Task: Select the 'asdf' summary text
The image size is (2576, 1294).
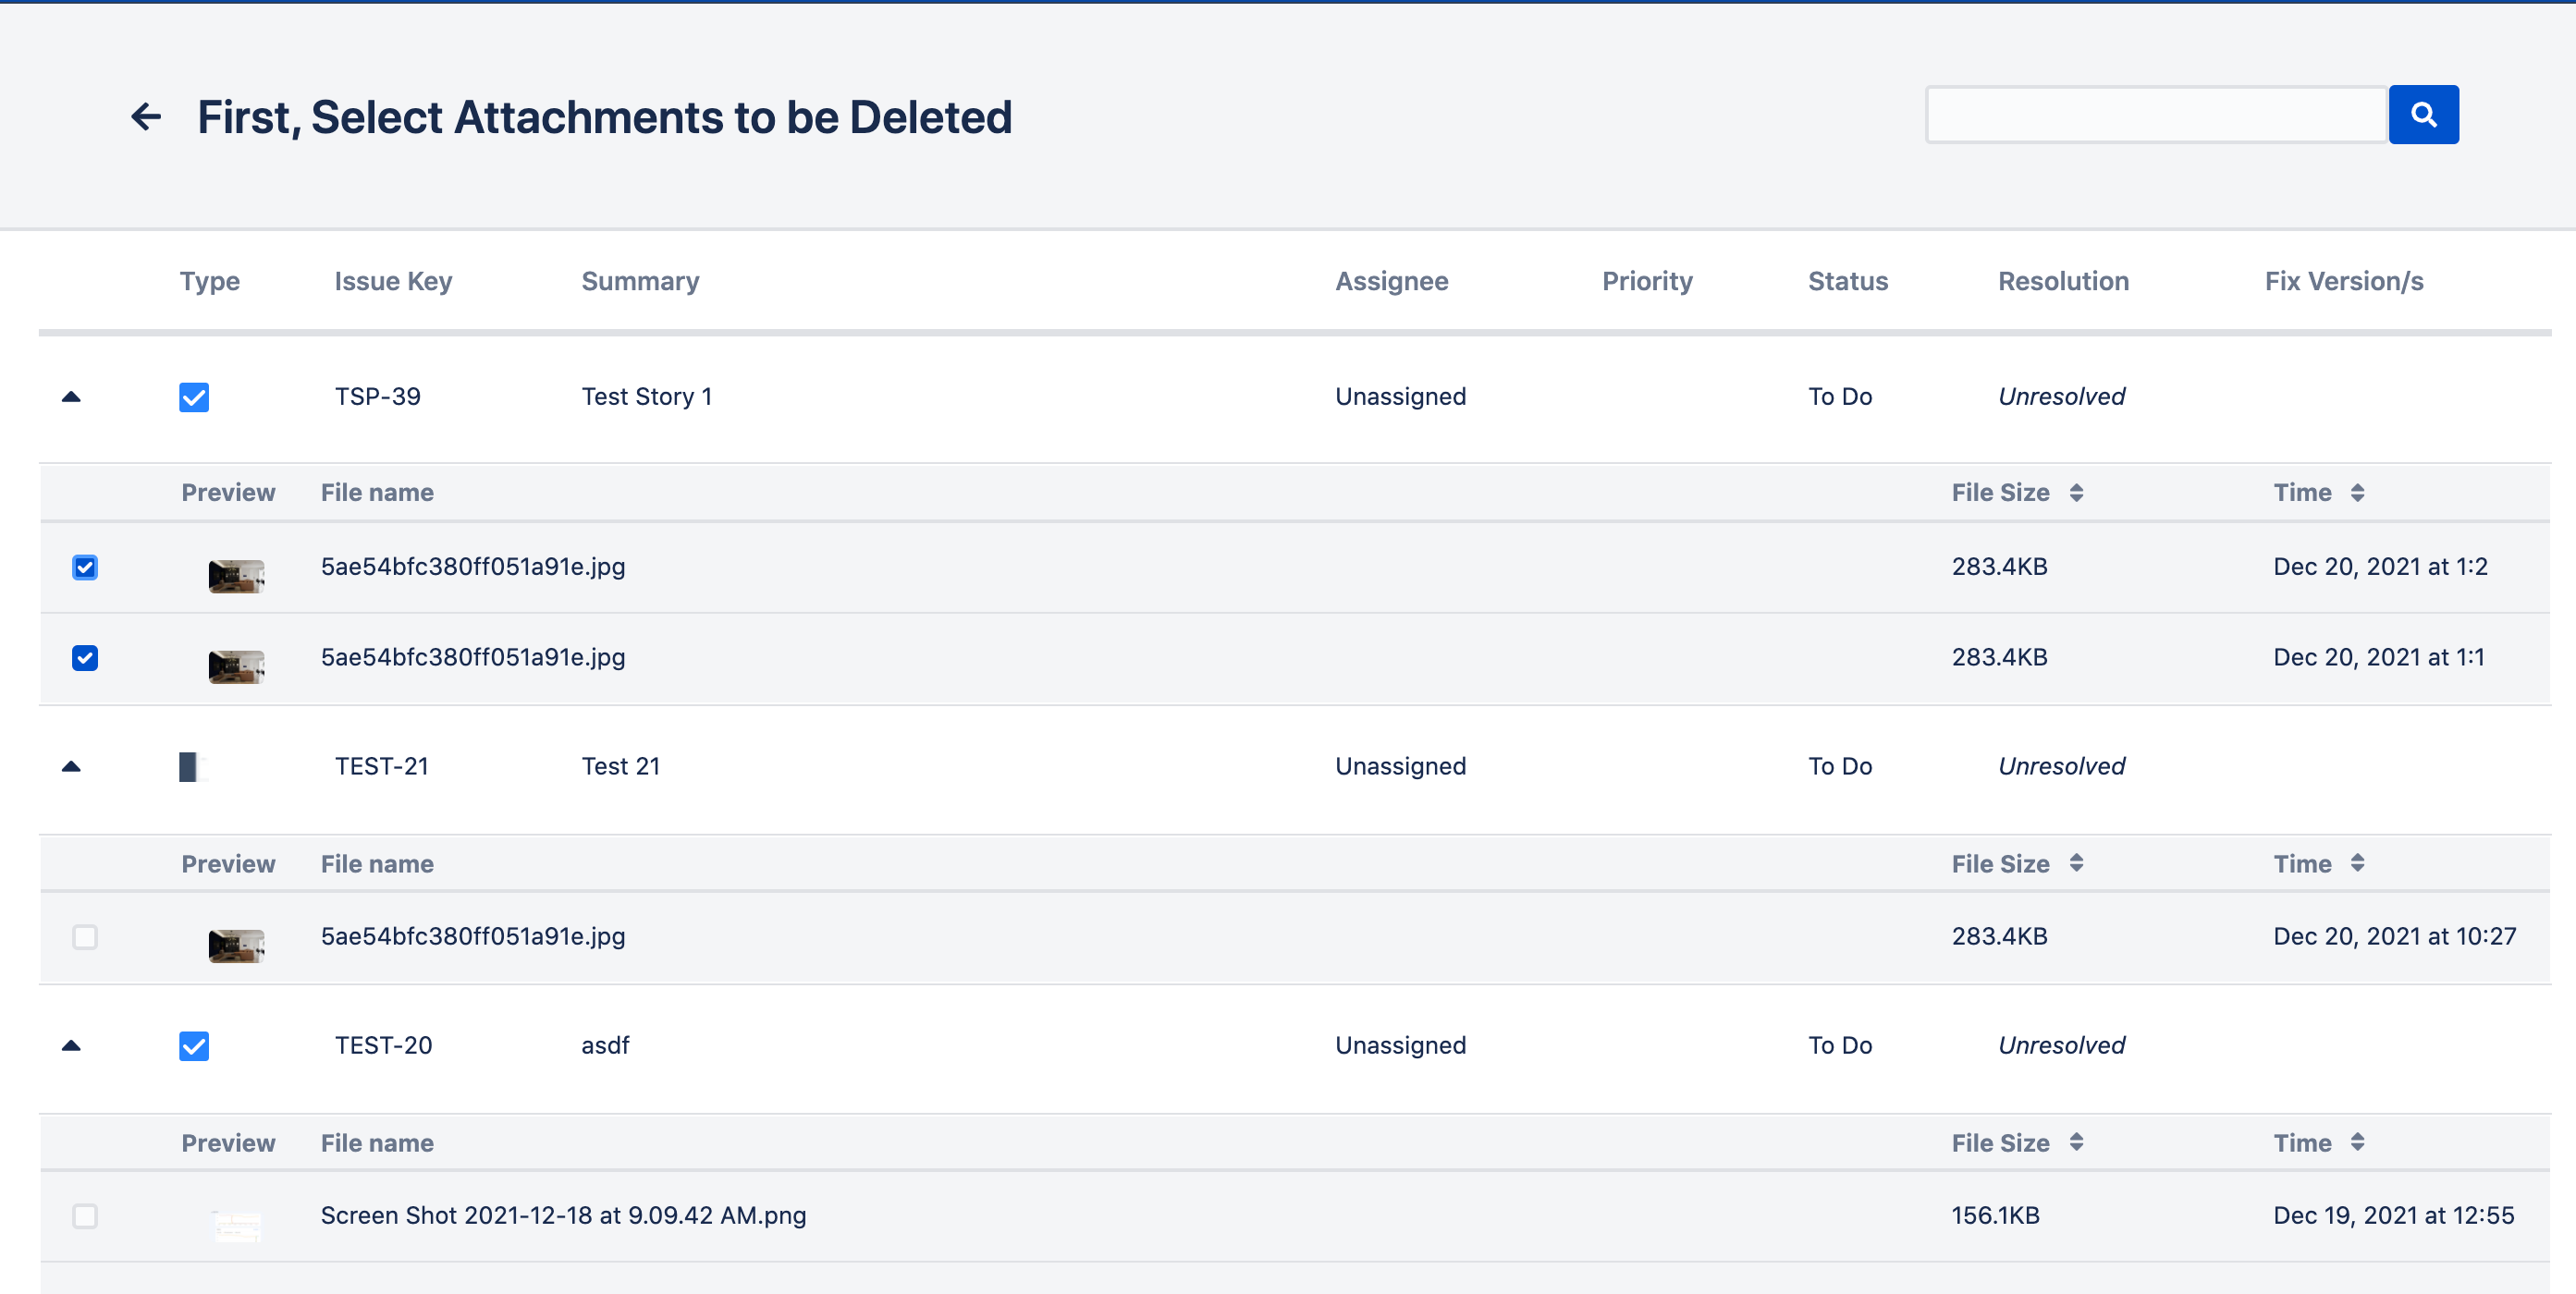Action: [605, 1045]
